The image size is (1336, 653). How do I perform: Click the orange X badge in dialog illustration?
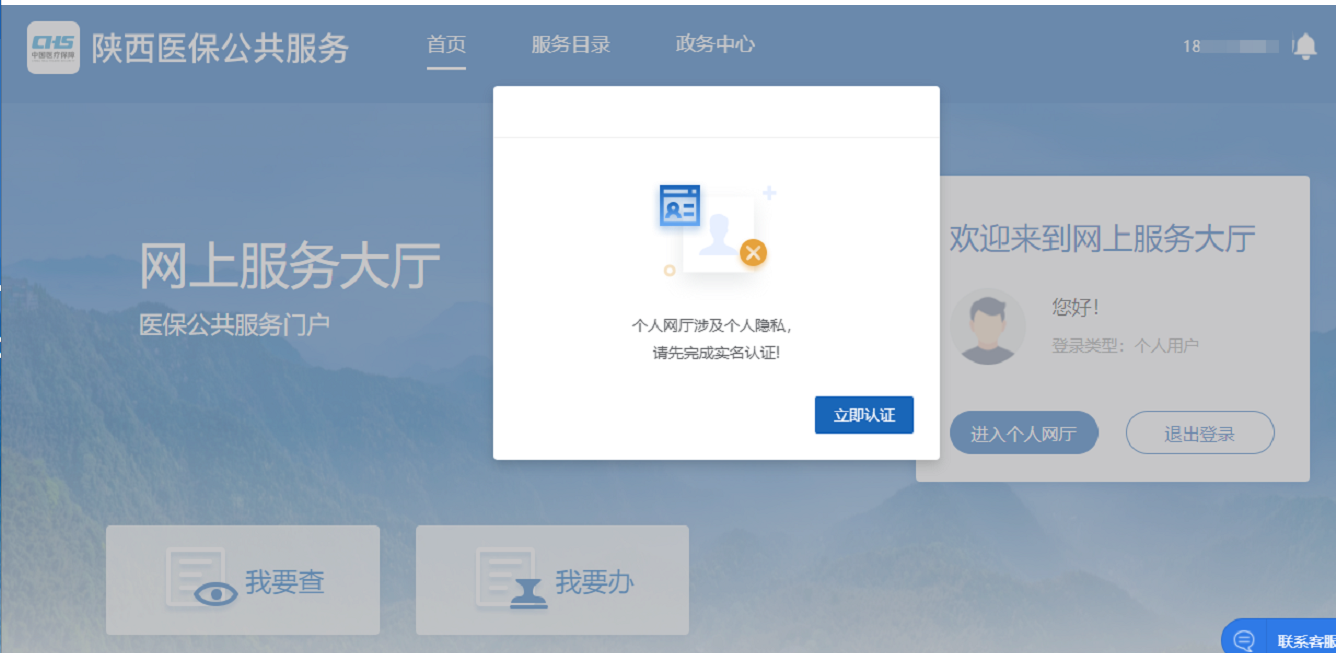coord(753,253)
